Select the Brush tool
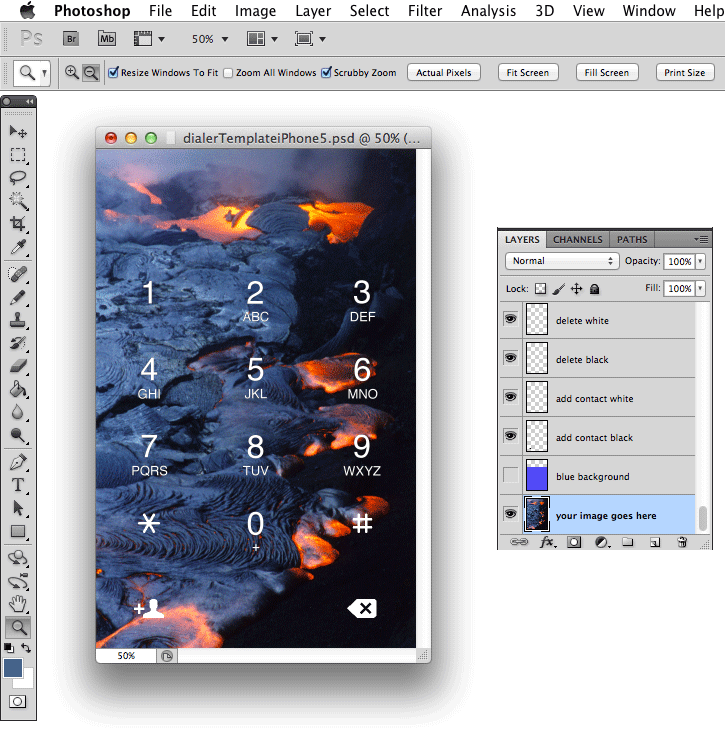725x747 pixels. tap(18, 297)
